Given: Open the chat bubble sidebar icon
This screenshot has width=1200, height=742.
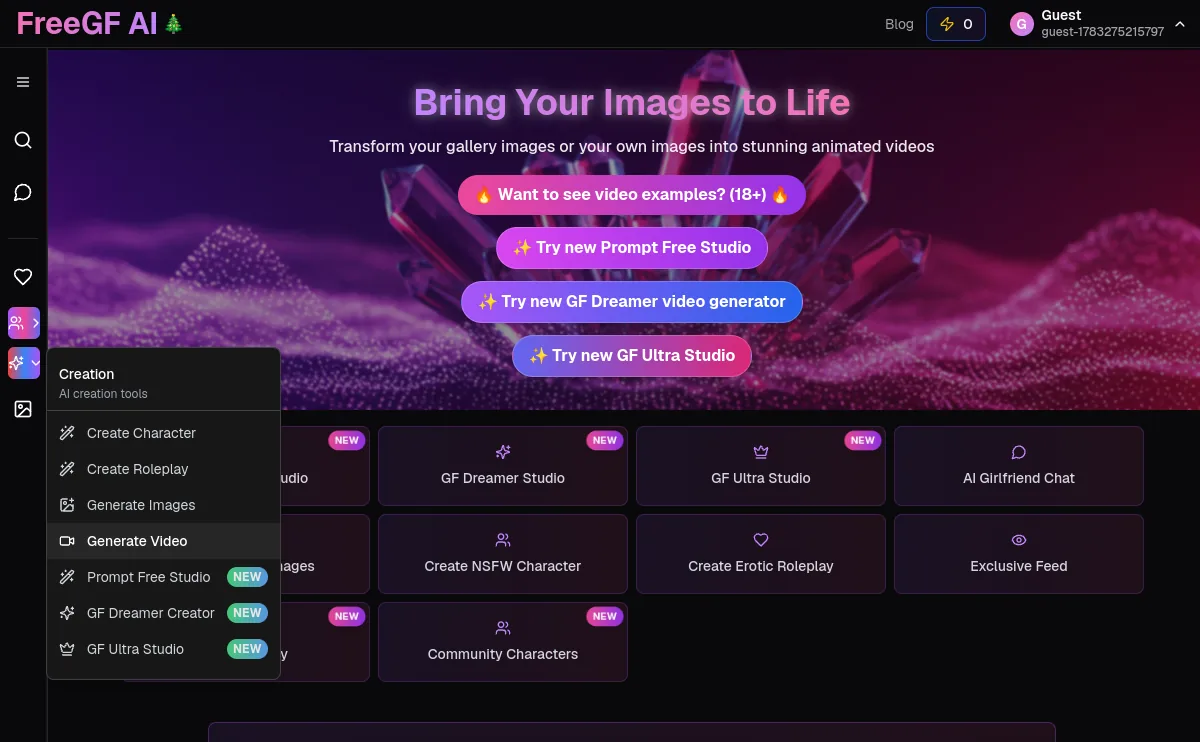Looking at the screenshot, I should (x=23, y=192).
